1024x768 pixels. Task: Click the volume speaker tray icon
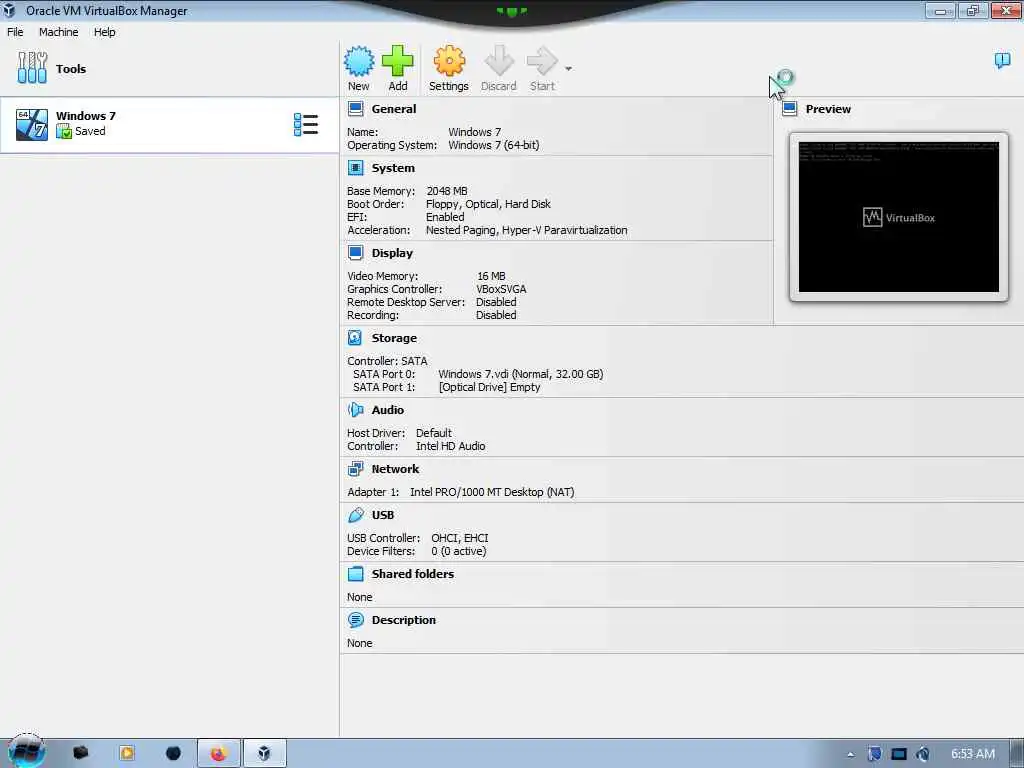click(x=923, y=754)
